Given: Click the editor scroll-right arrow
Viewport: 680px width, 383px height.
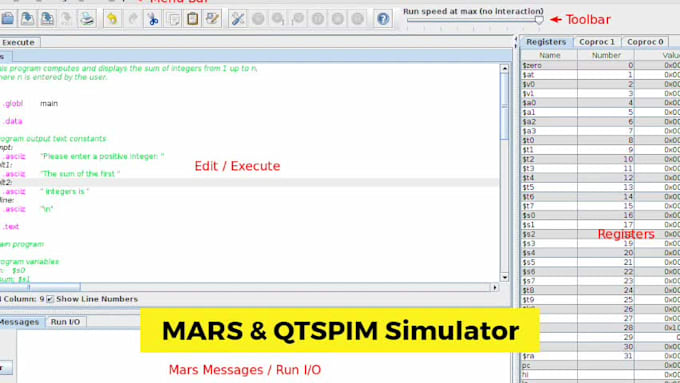Looking at the screenshot, I should 494,287.
